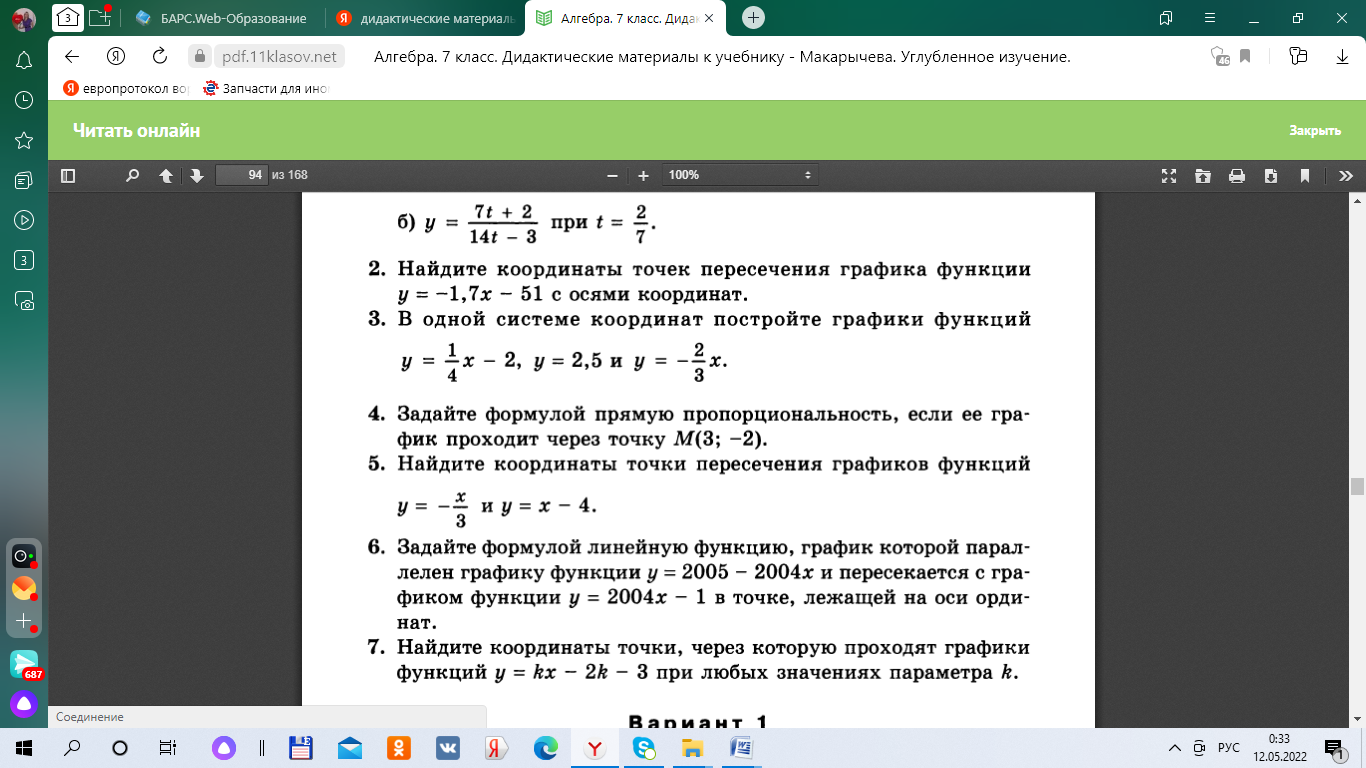Open the PDF find-in-document search
This screenshot has height=768, width=1366.
coord(132,175)
